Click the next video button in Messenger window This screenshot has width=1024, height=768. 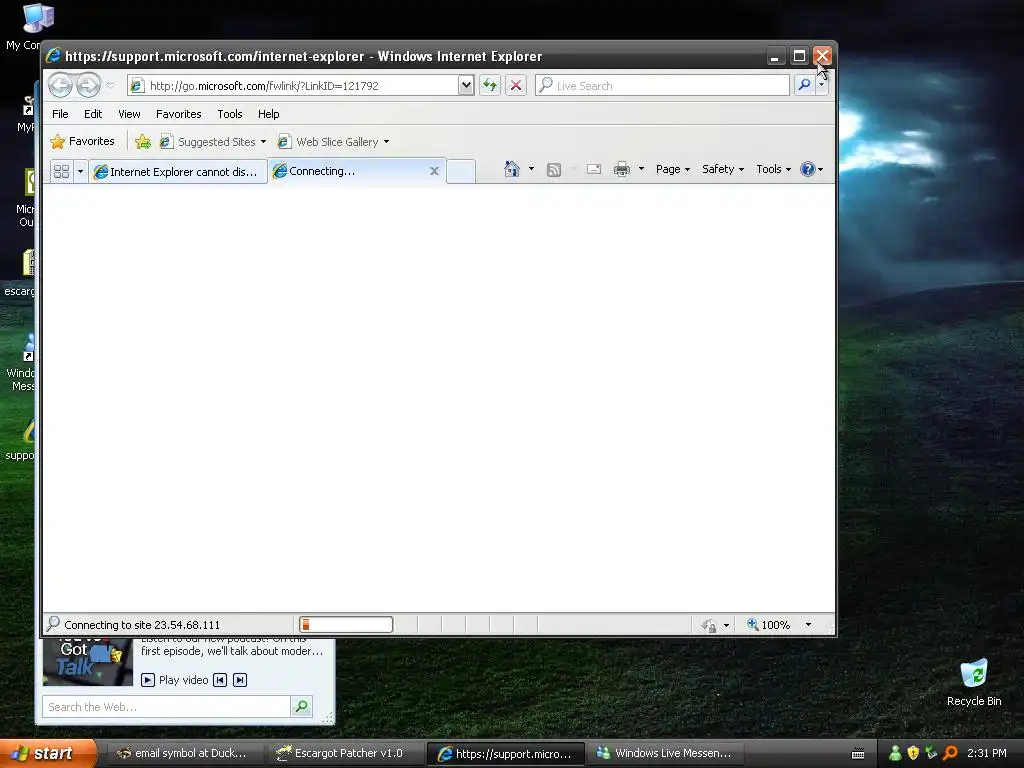click(x=240, y=680)
